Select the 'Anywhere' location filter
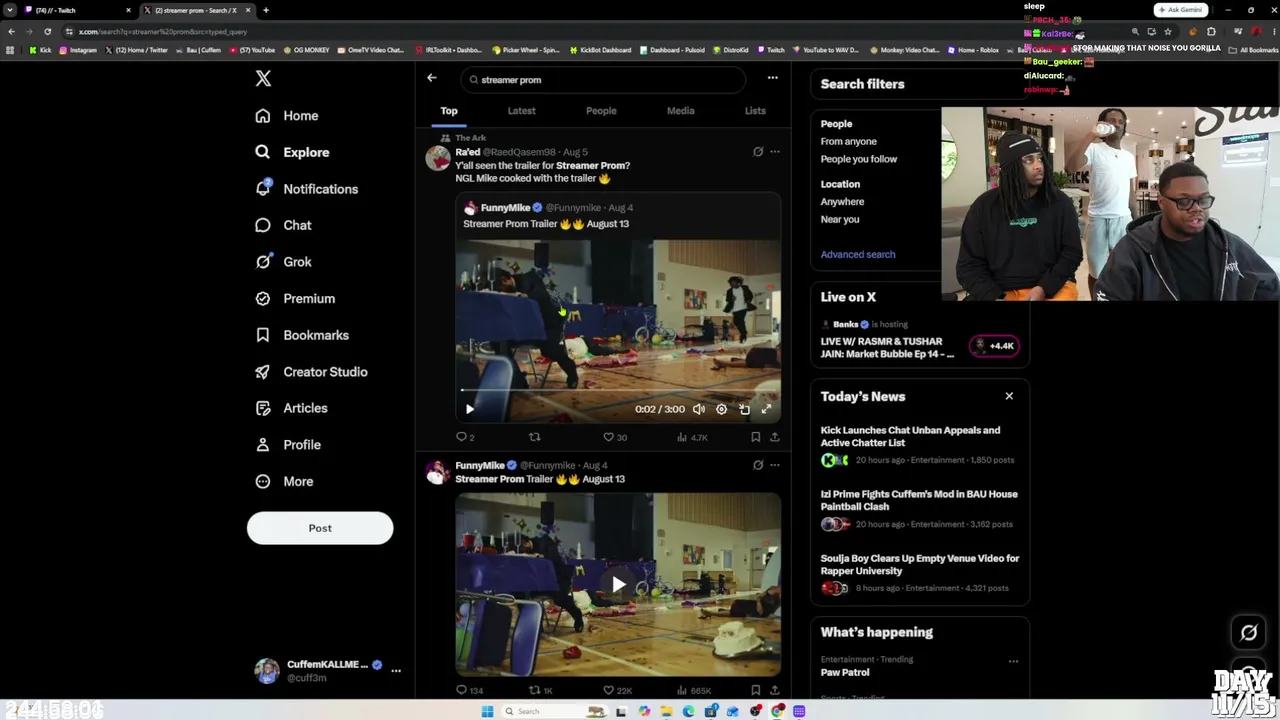 [843, 202]
